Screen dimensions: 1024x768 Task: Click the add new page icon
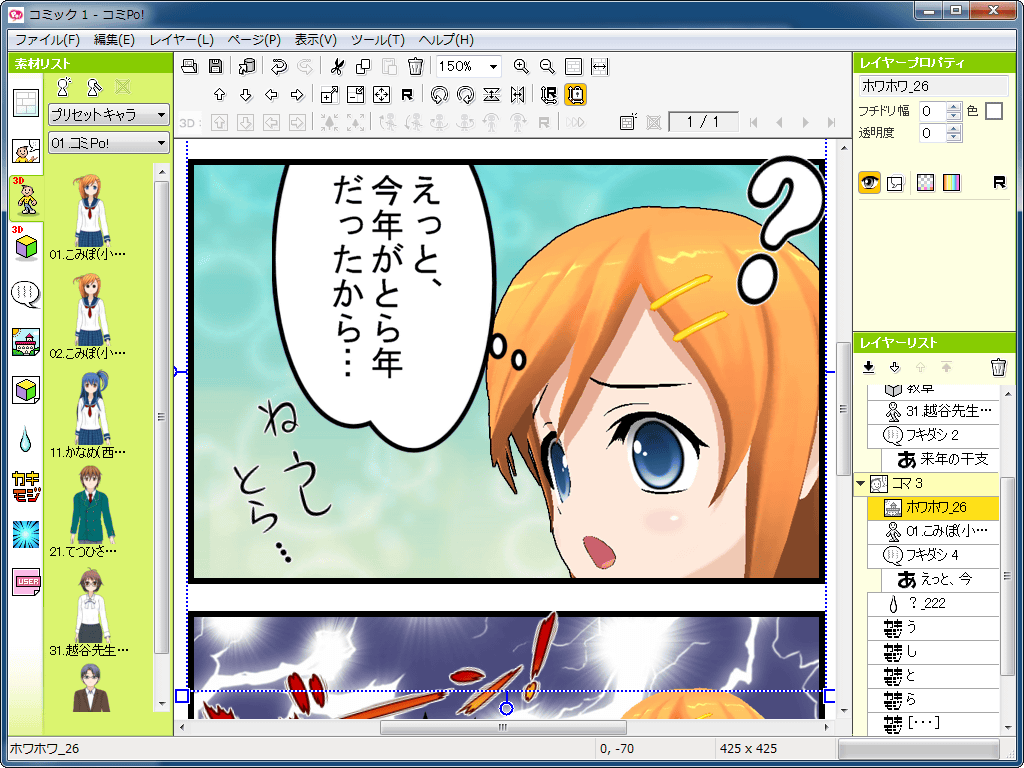click(628, 122)
